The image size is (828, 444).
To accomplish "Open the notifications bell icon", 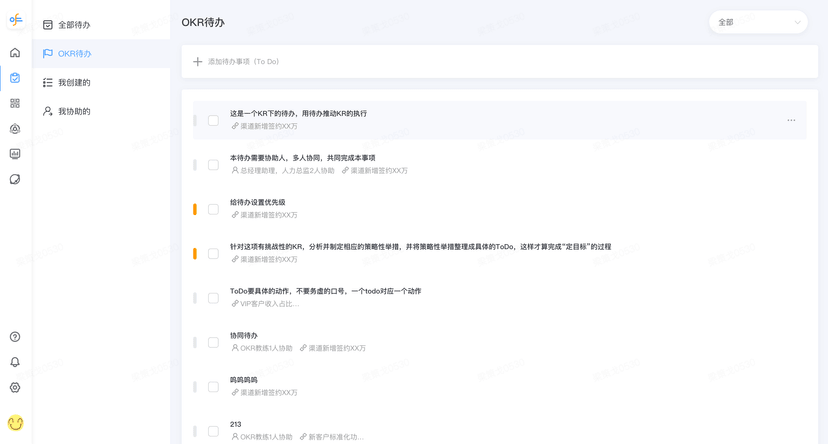I will tap(15, 362).
